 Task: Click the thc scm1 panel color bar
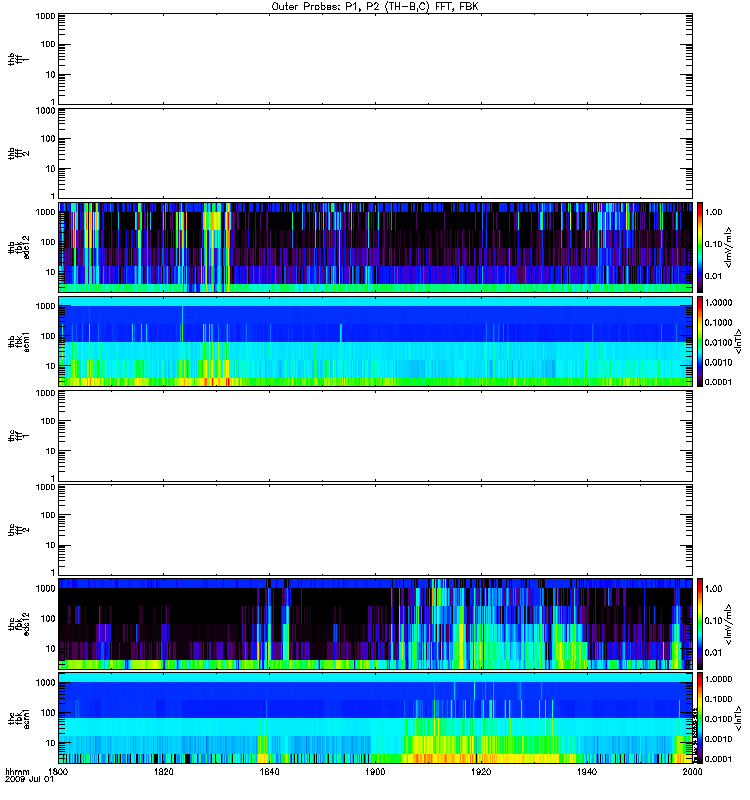click(700, 718)
